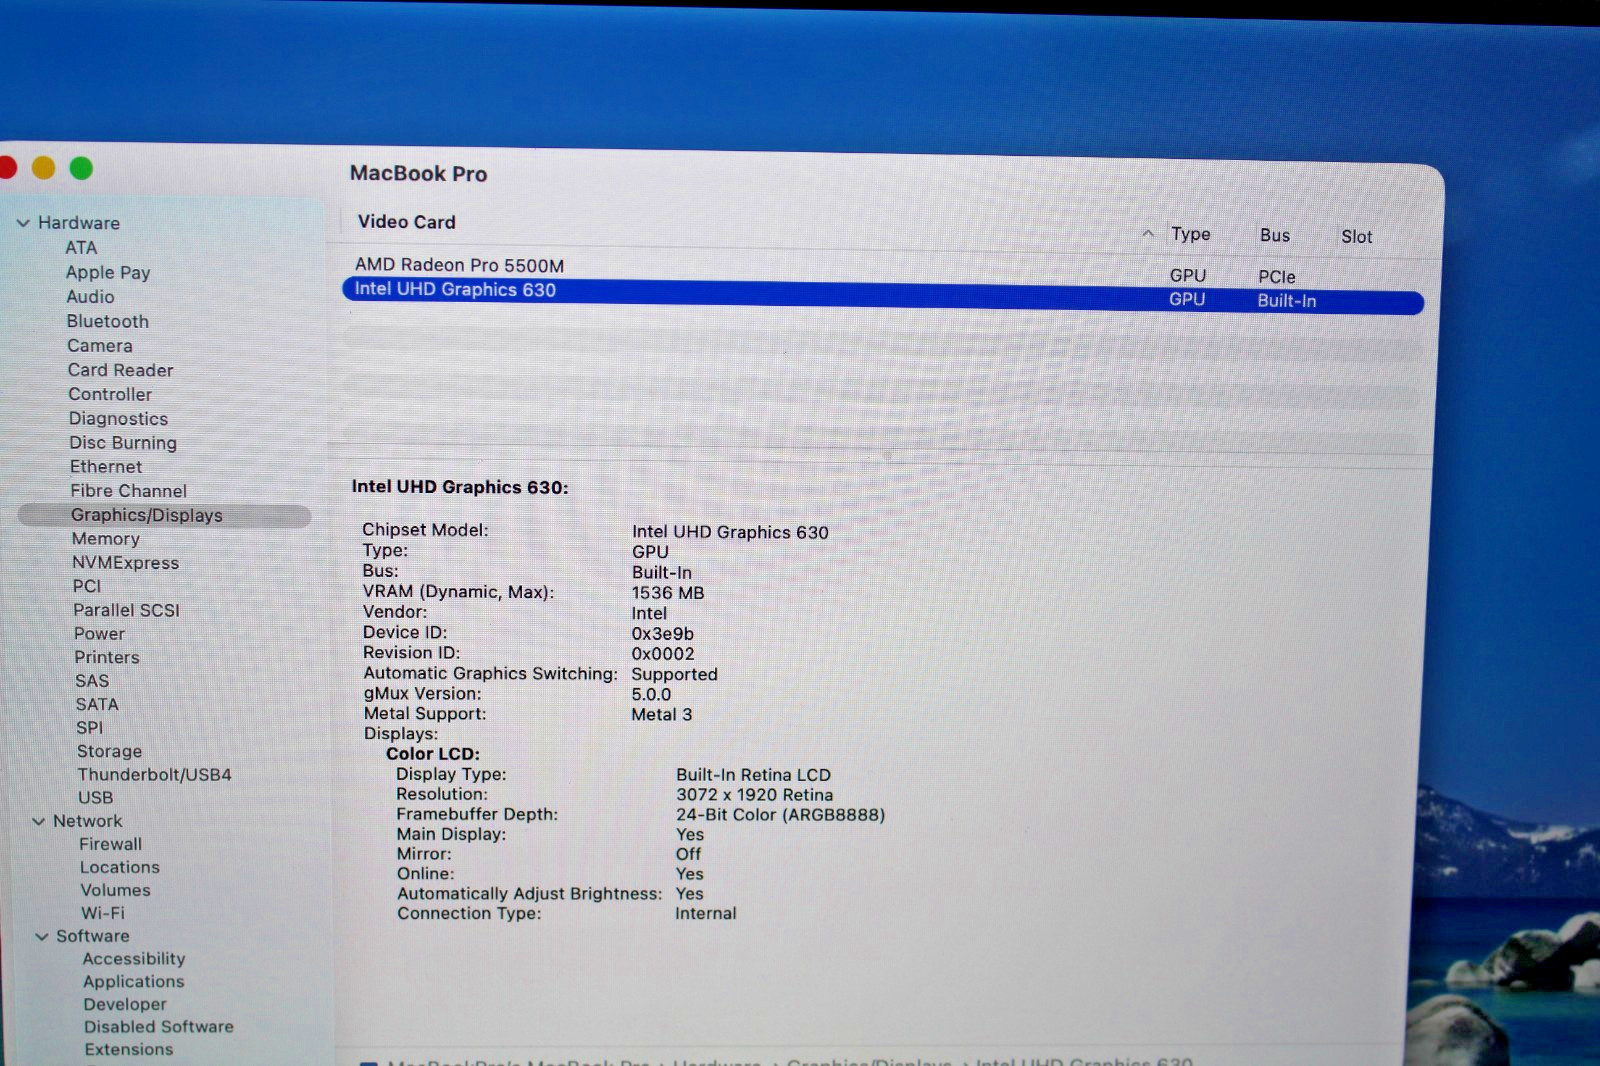Open Firewall network info
This screenshot has width=1600, height=1066.
click(x=111, y=844)
